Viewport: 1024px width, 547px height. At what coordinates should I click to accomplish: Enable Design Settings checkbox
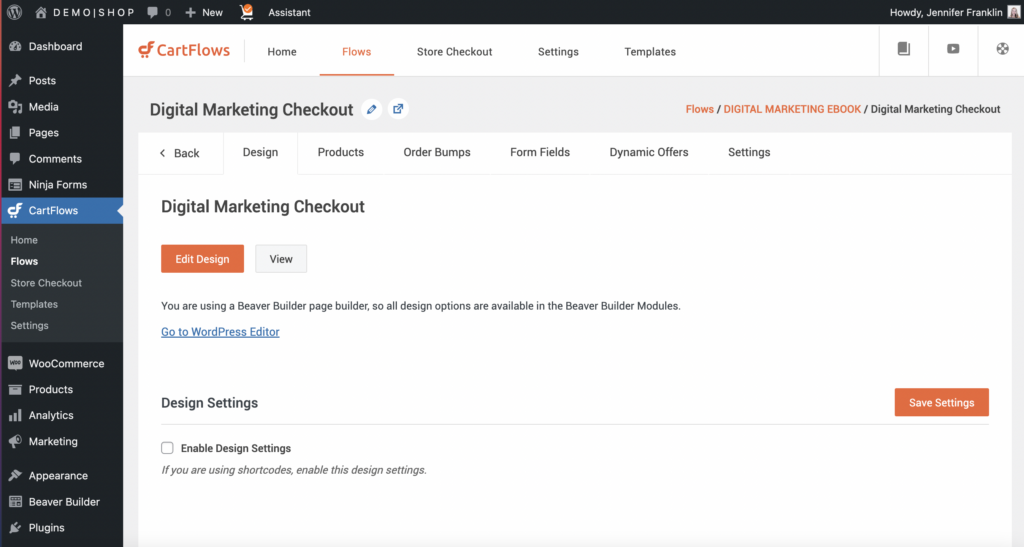coord(167,448)
